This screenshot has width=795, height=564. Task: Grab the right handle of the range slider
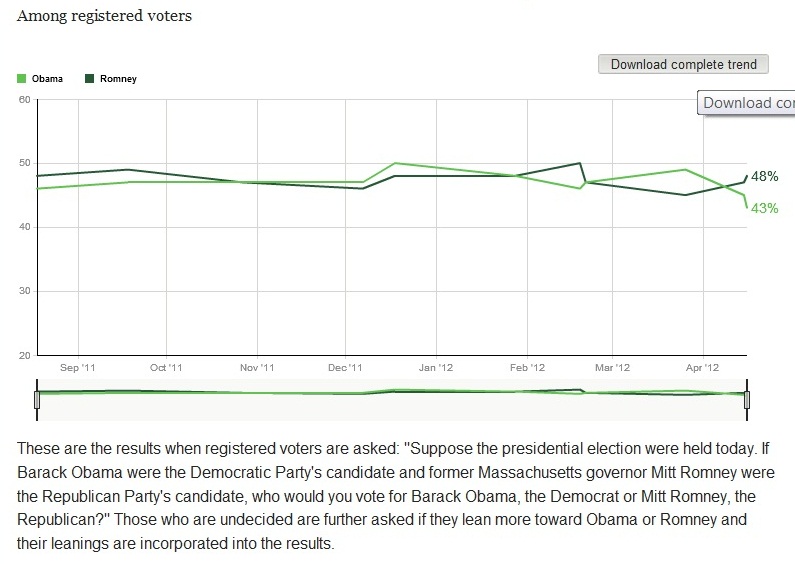coord(747,399)
